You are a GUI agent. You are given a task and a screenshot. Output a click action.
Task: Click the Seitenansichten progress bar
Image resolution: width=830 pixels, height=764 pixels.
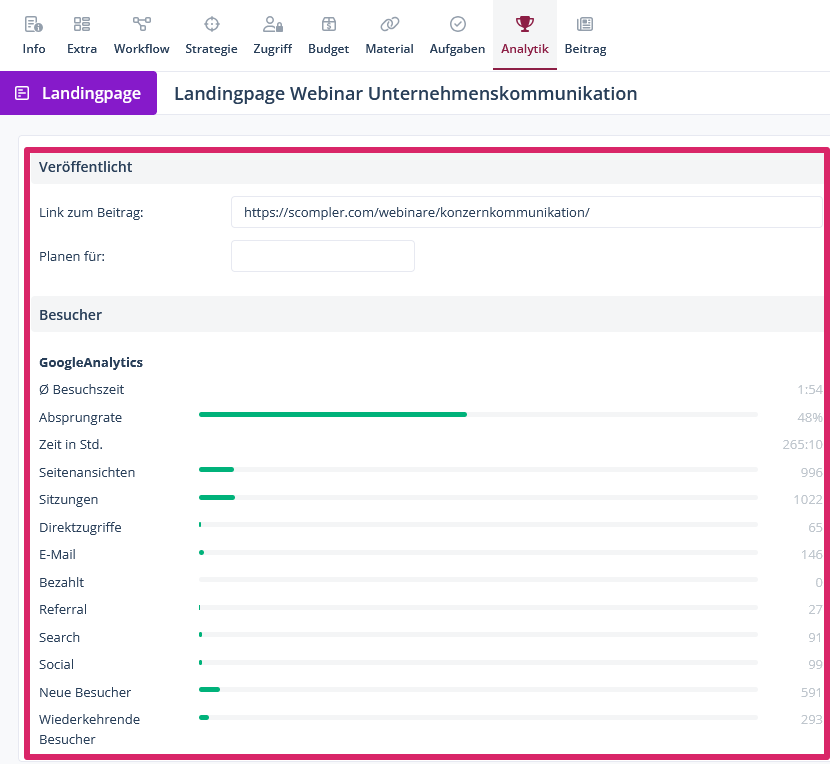coord(478,469)
